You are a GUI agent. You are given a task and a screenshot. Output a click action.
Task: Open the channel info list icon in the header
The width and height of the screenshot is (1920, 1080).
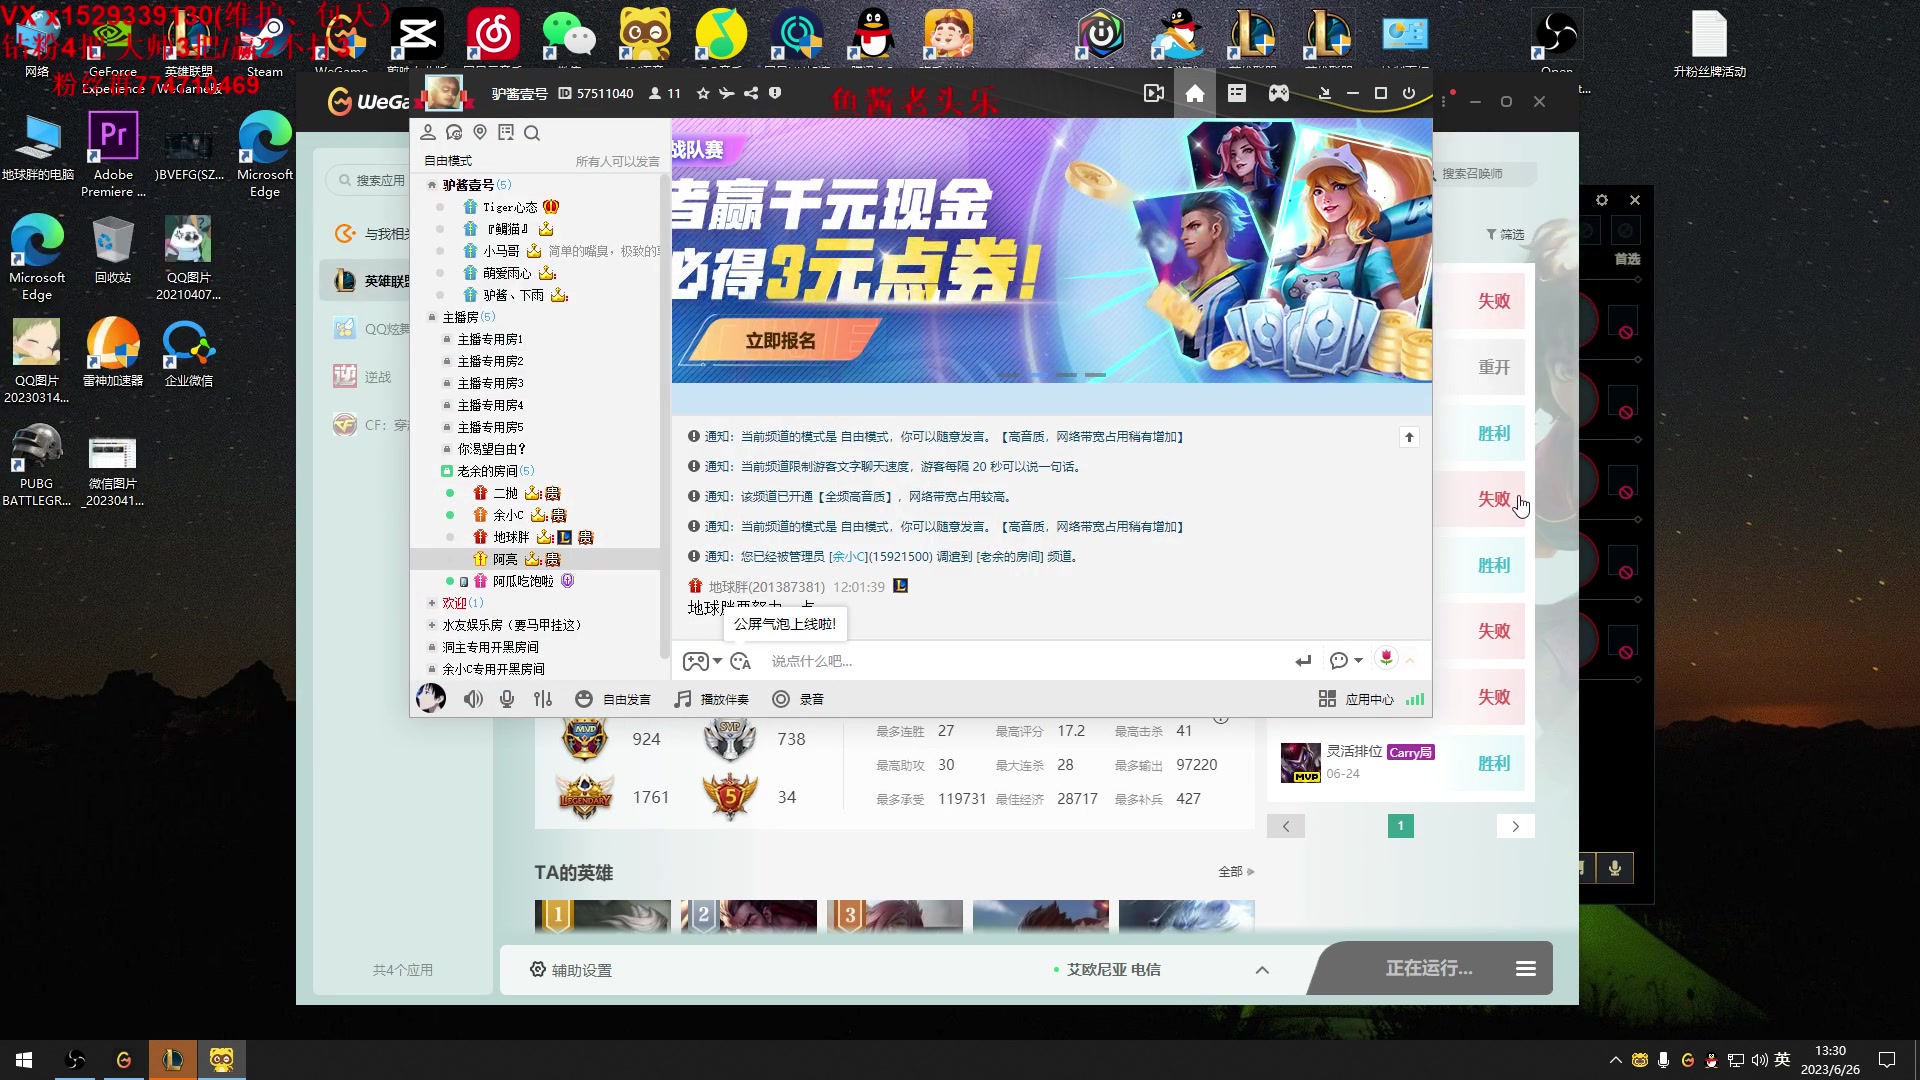(1237, 94)
